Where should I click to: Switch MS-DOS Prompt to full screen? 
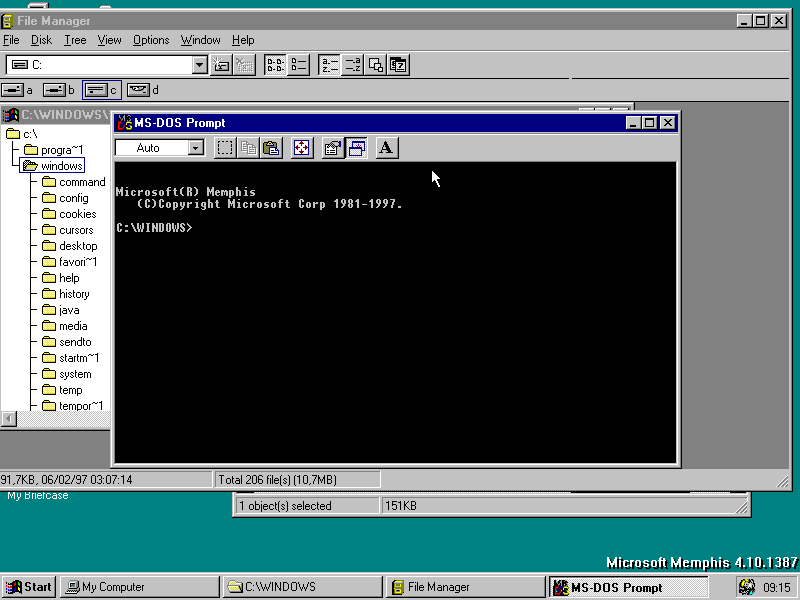[x=301, y=148]
